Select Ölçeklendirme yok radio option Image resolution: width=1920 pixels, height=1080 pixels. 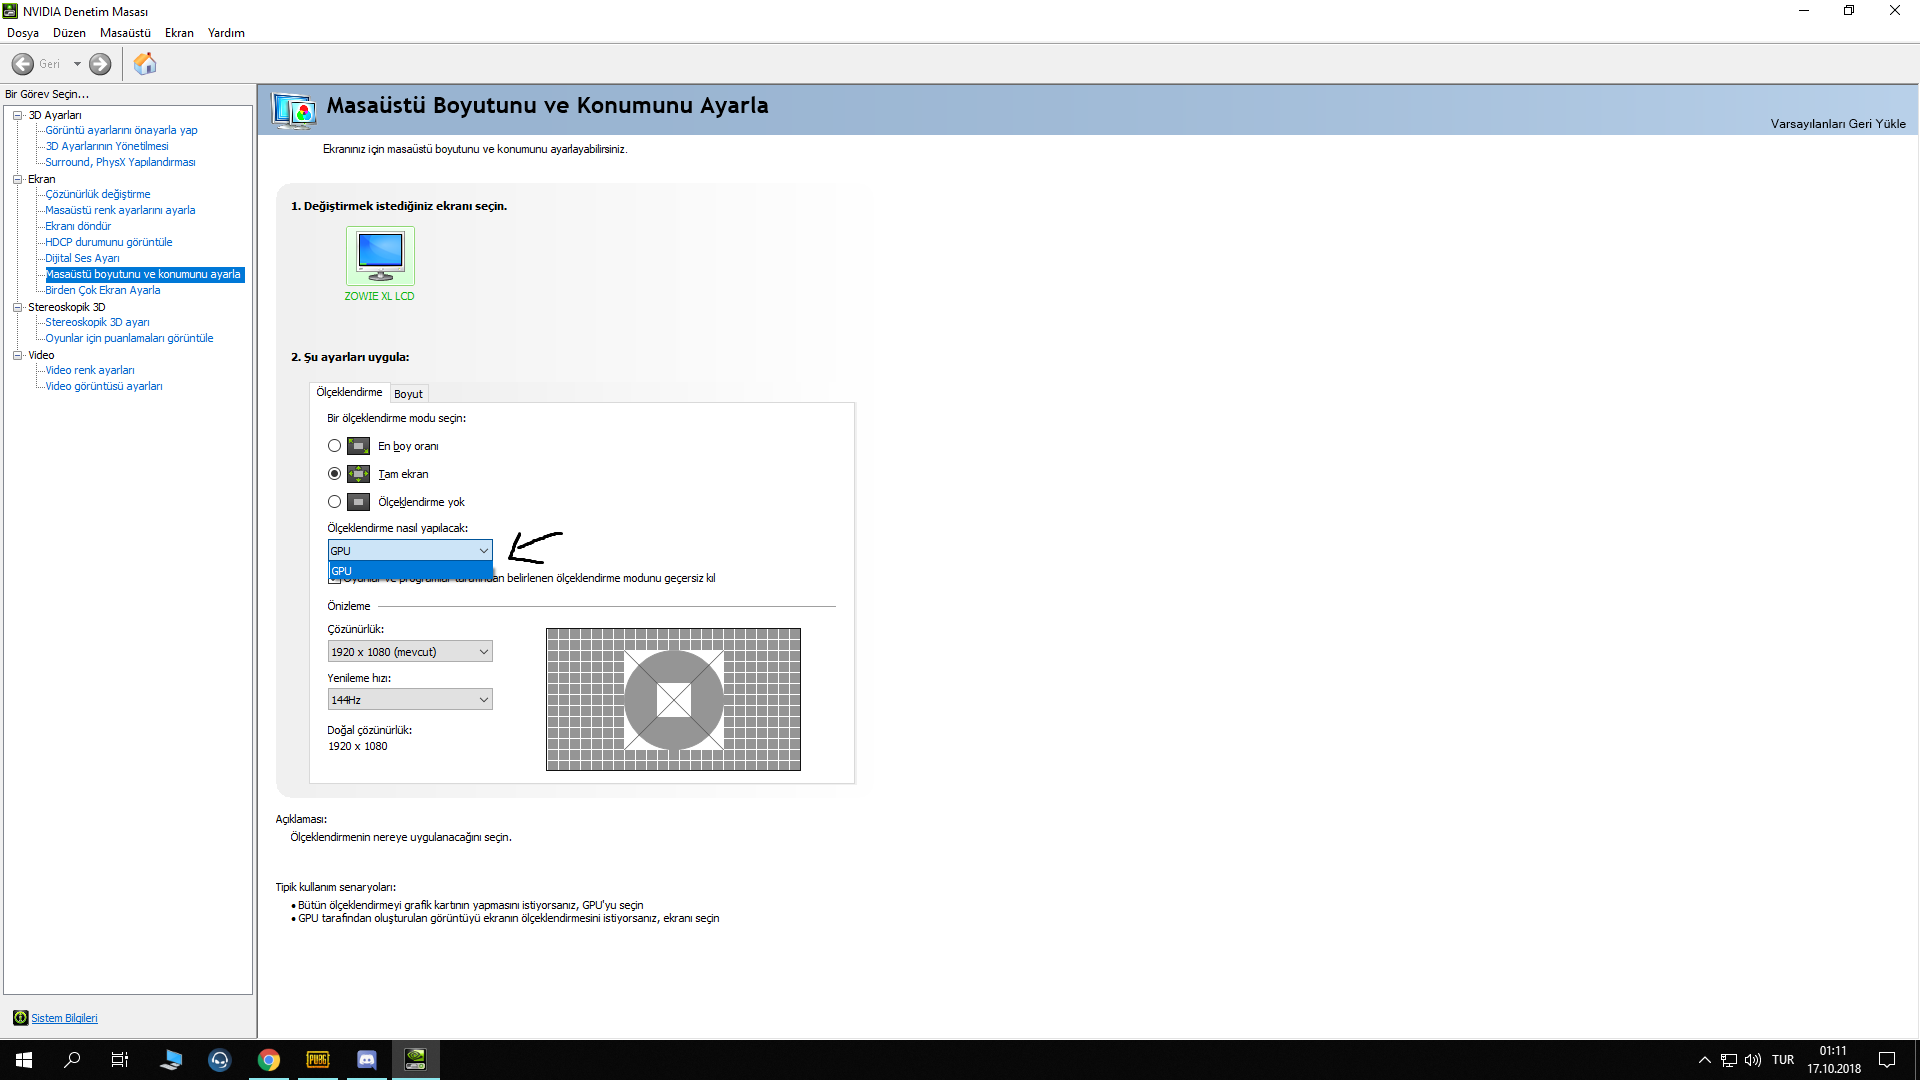(334, 502)
